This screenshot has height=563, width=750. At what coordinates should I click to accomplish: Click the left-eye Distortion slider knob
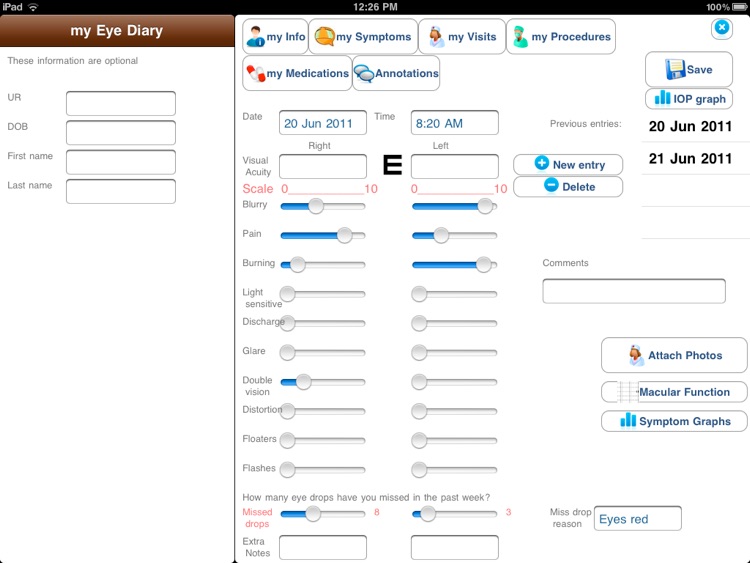419,411
